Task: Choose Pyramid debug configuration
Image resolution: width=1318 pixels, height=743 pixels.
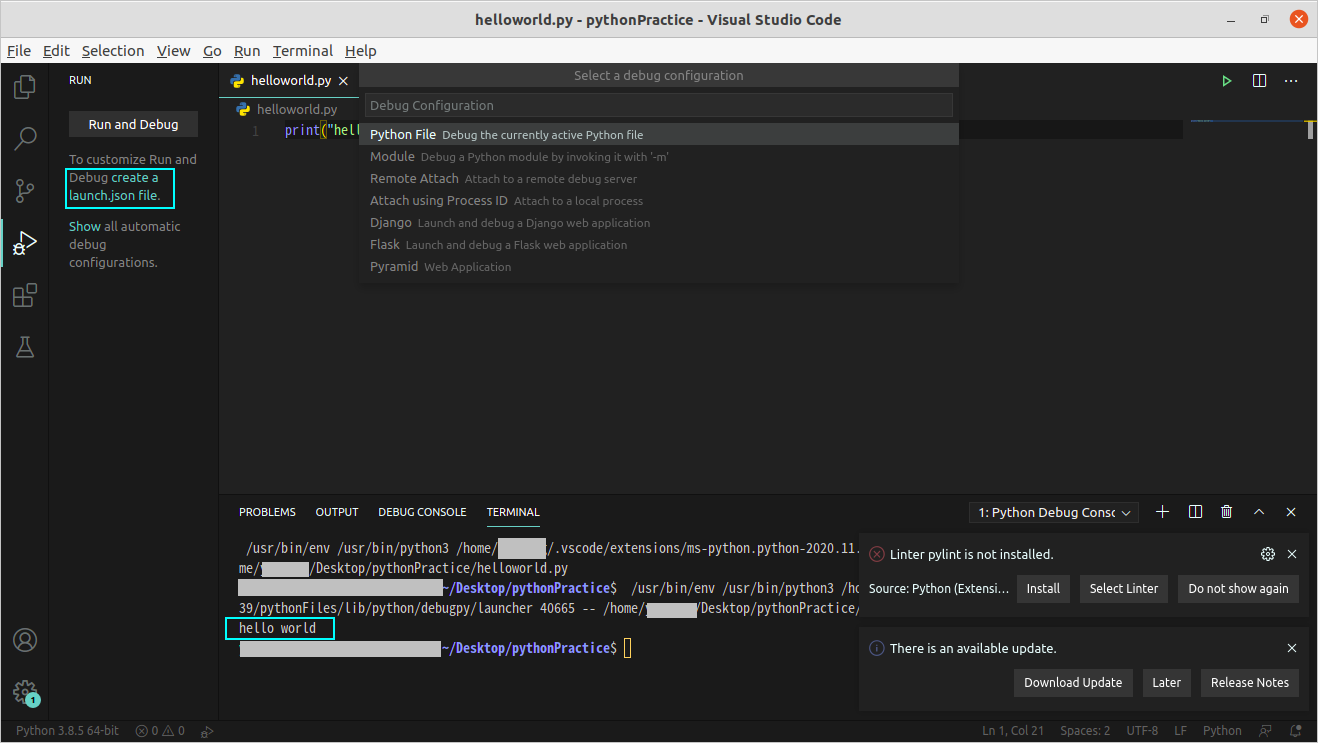Action: 658,266
